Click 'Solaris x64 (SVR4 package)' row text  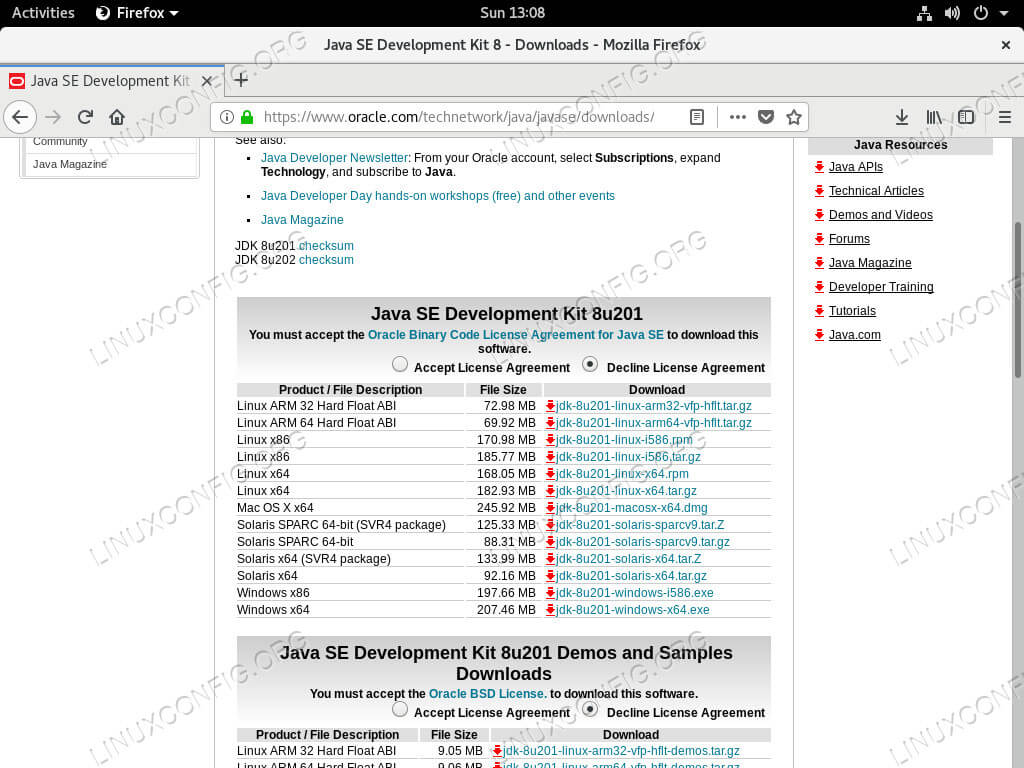(313, 559)
